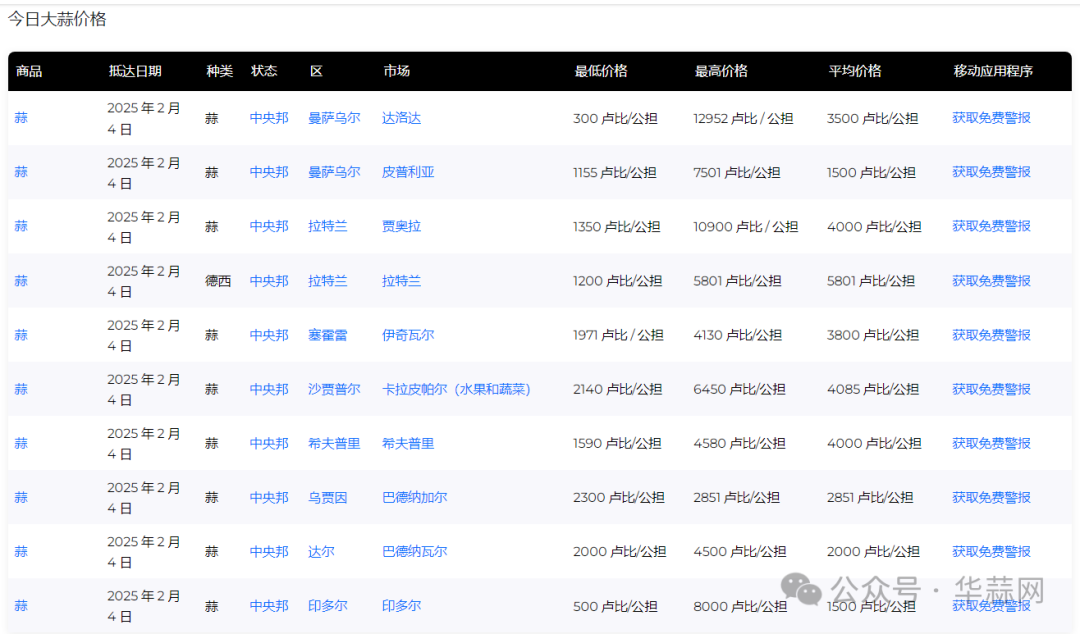
Task: Click 中央邦 state in the 伊奇瓦尔 row
Action: tap(269, 335)
